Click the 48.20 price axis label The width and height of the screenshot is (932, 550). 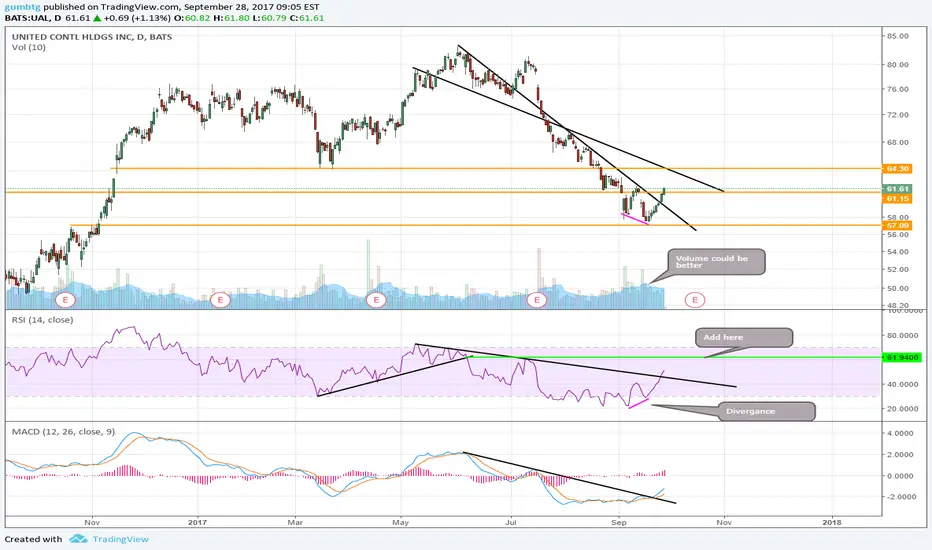(x=898, y=305)
